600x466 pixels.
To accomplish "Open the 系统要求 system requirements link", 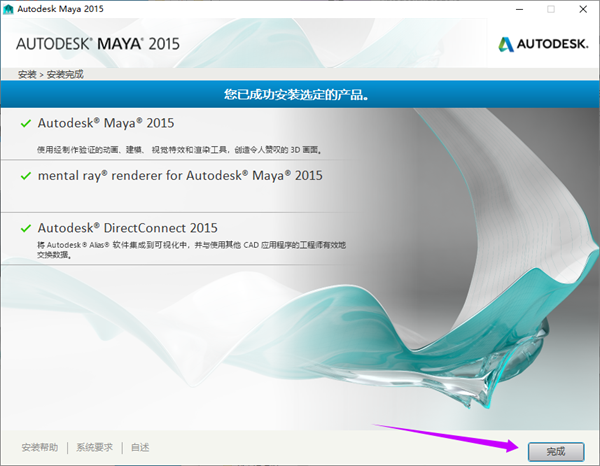I will click(x=97, y=447).
